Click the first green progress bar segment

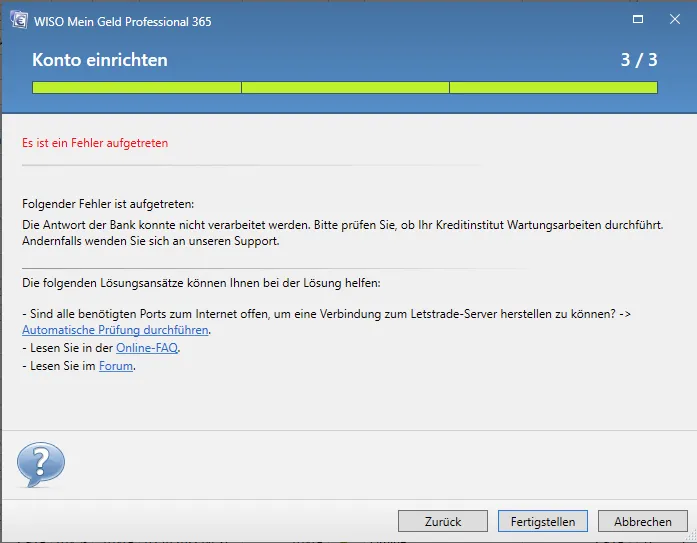pyautogui.click(x=137, y=88)
